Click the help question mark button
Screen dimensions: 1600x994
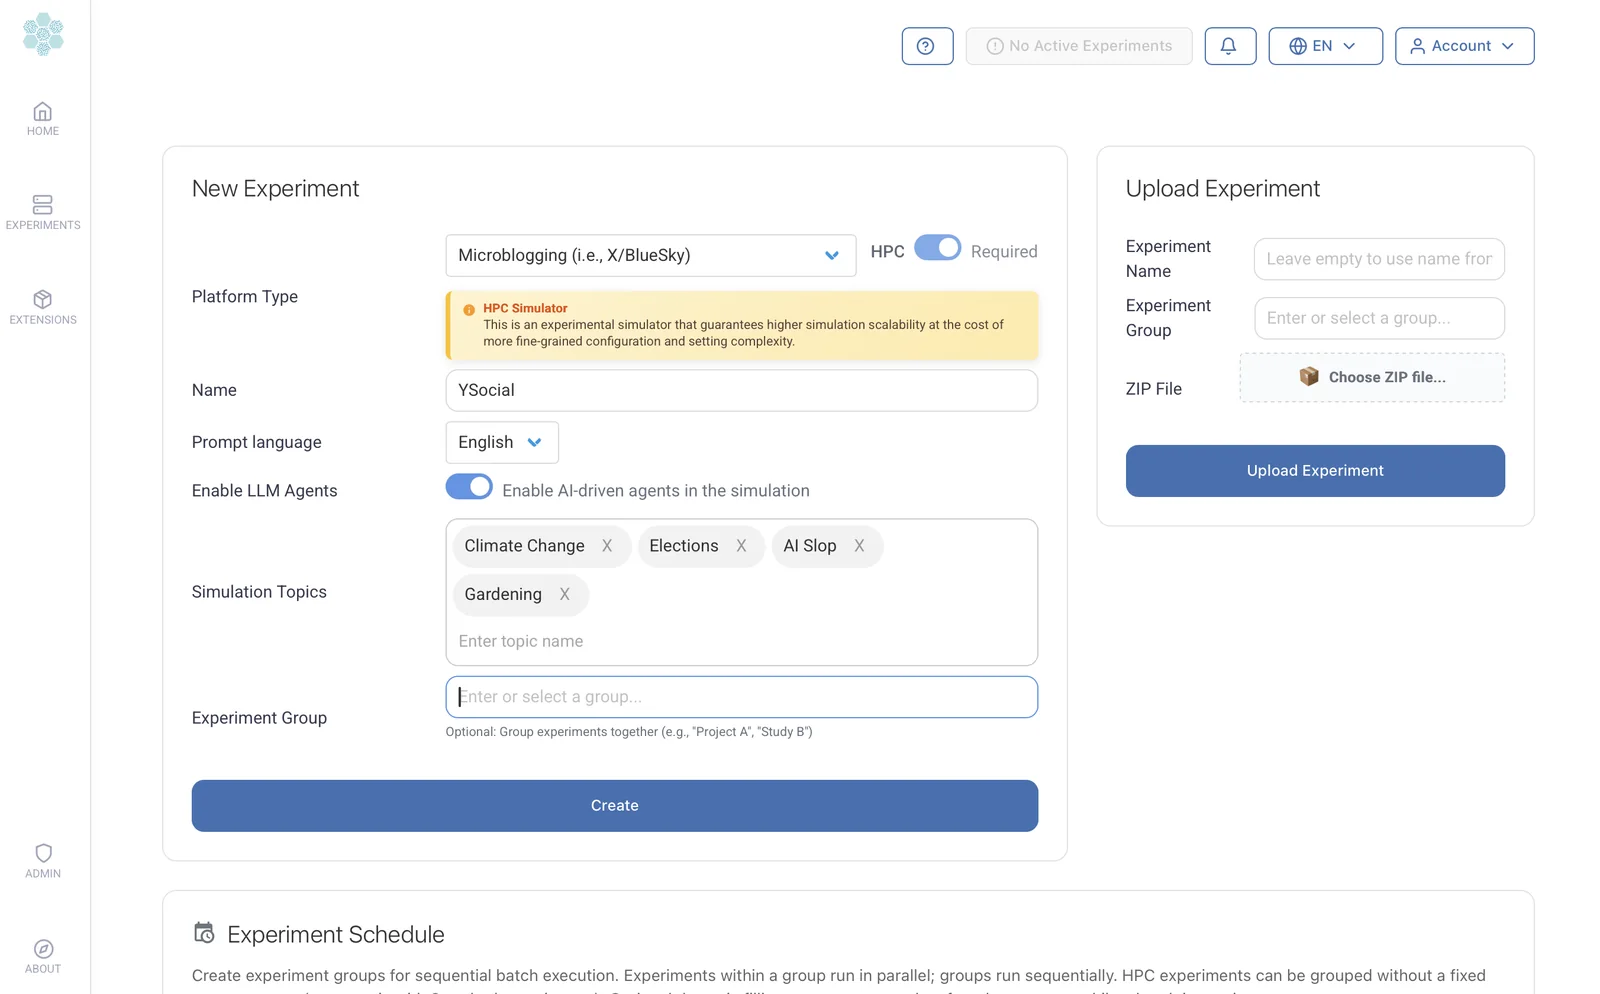click(927, 46)
